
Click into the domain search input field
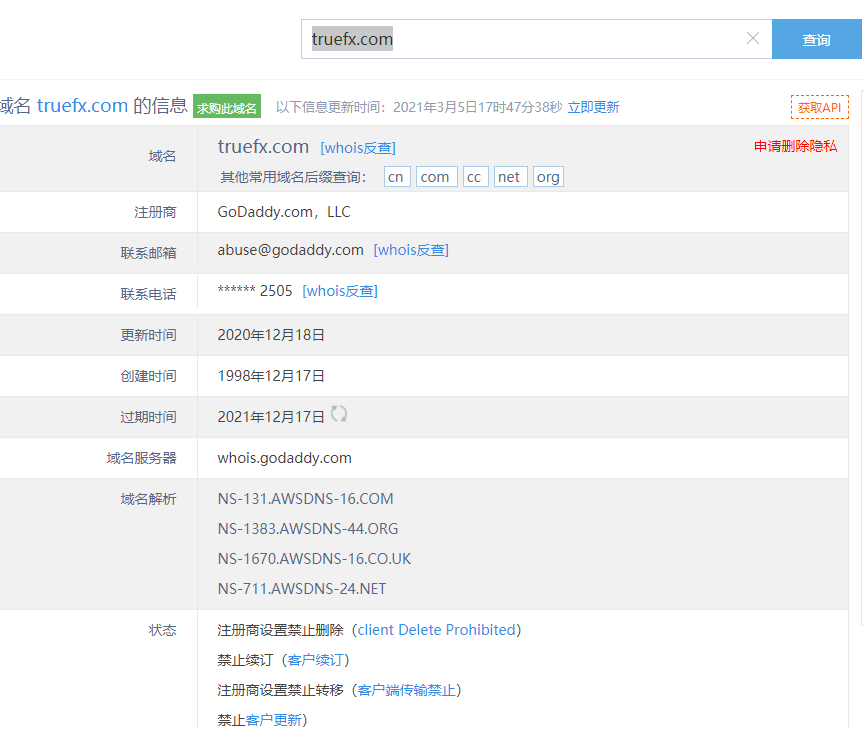click(x=520, y=40)
